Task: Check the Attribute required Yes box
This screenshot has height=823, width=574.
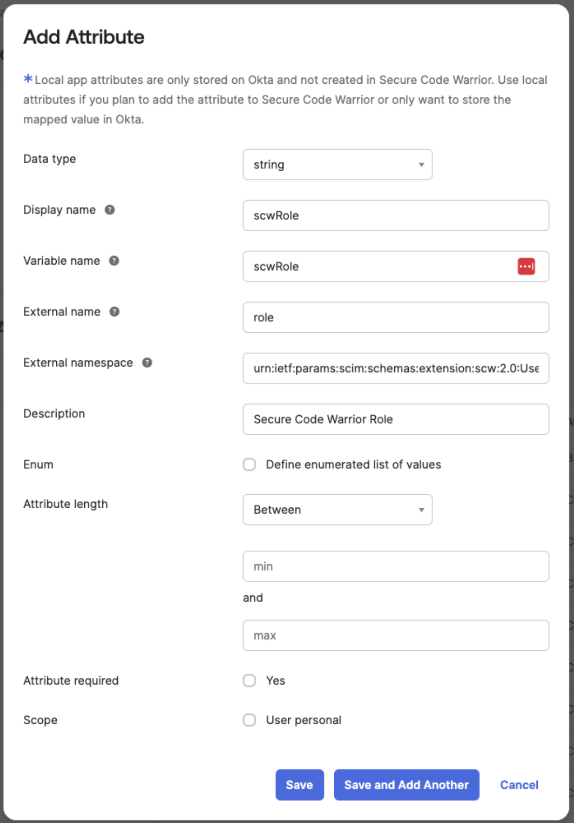Action: click(249, 680)
